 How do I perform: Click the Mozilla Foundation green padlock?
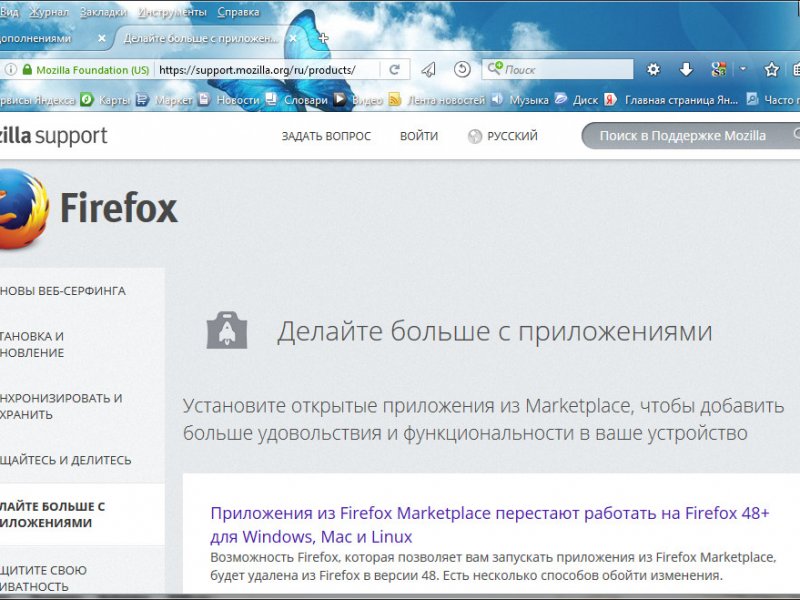pyautogui.click(x=27, y=69)
